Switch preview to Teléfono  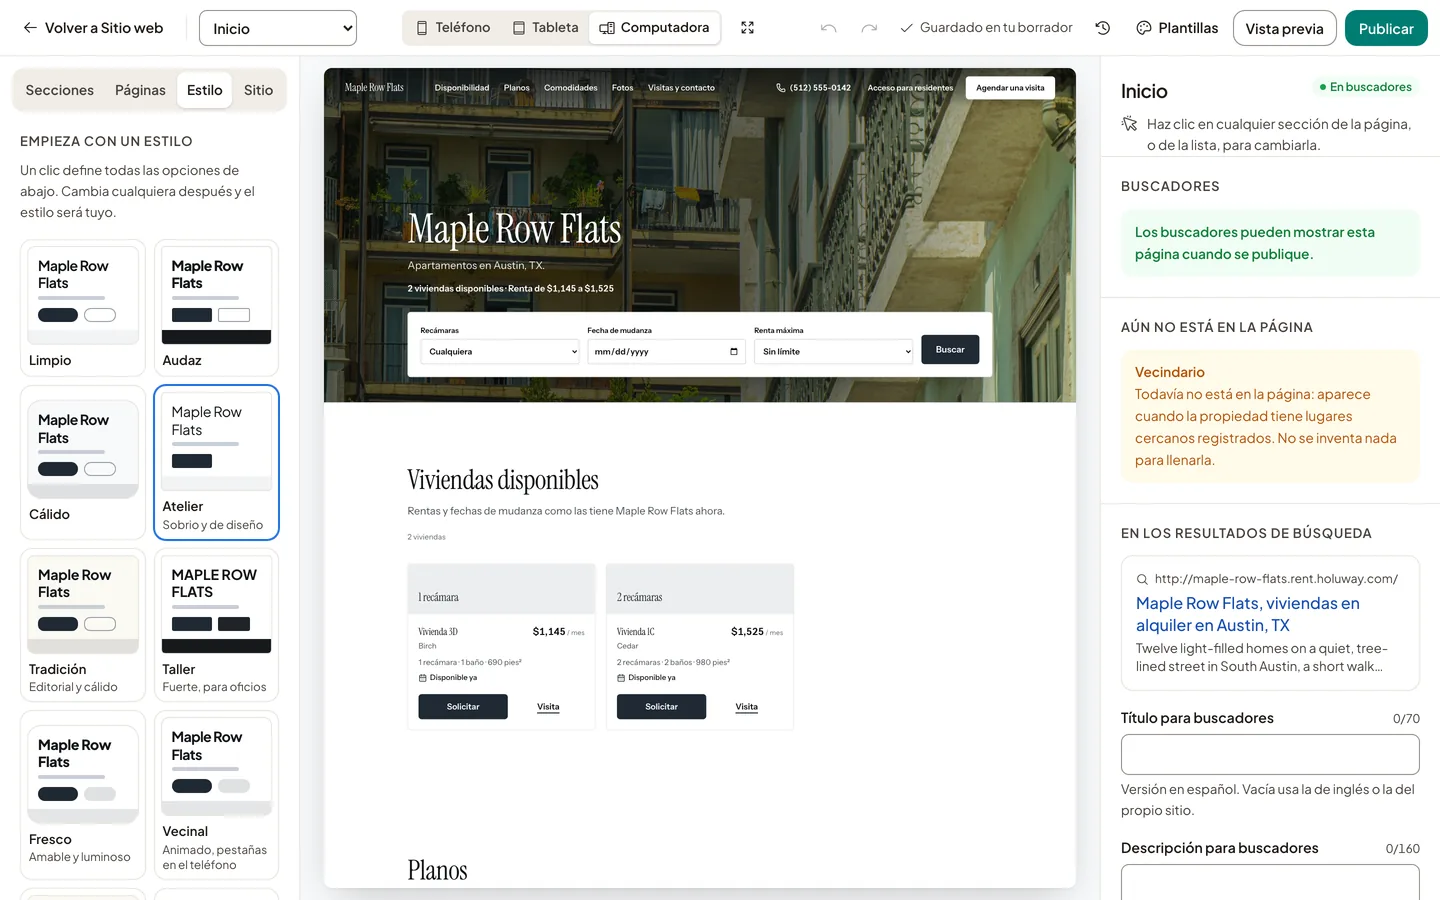453,28
